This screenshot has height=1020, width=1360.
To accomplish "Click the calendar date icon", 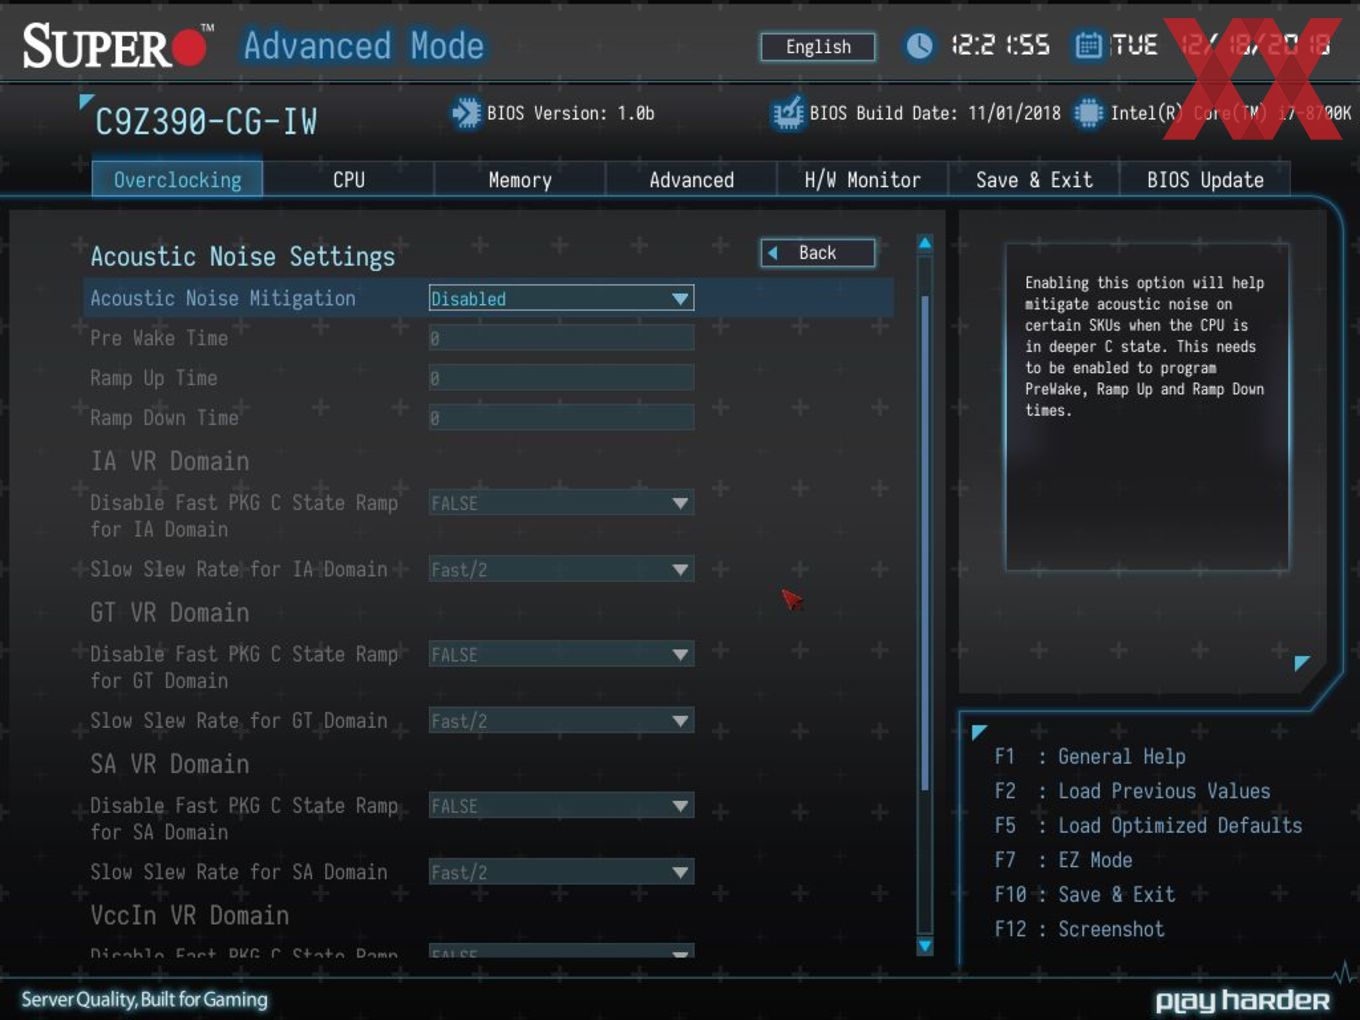I will click(x=1088, y=45).
